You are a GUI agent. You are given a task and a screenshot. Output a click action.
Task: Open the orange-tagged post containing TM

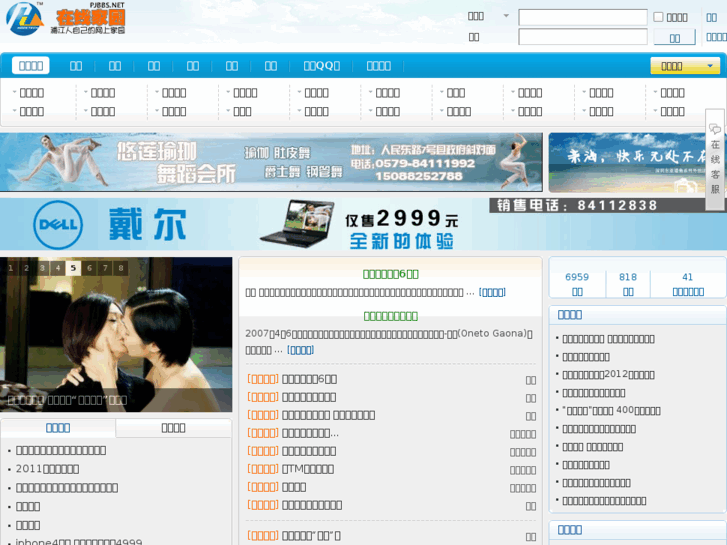point(308,469)
